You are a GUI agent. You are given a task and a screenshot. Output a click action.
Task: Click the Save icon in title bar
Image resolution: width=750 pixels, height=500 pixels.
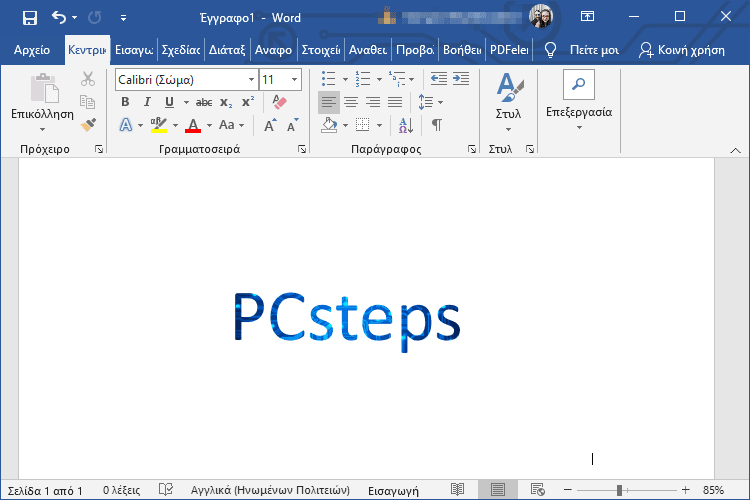click(x=30, y=18)
